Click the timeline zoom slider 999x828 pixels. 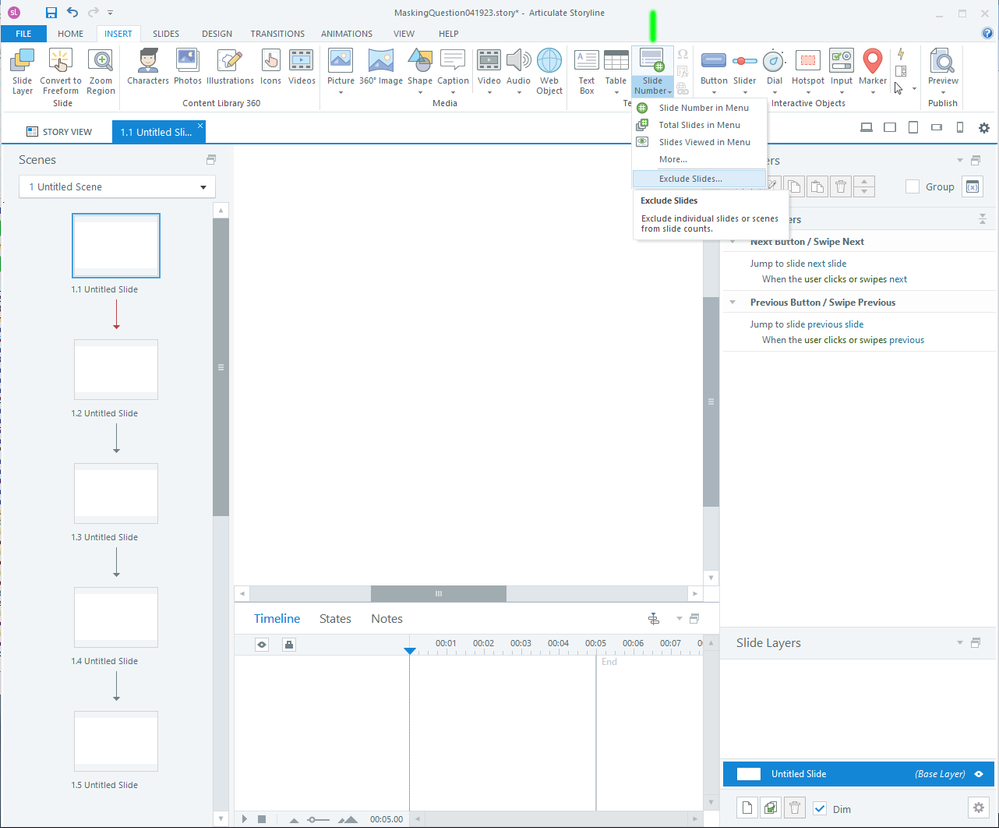pos(318,819)
